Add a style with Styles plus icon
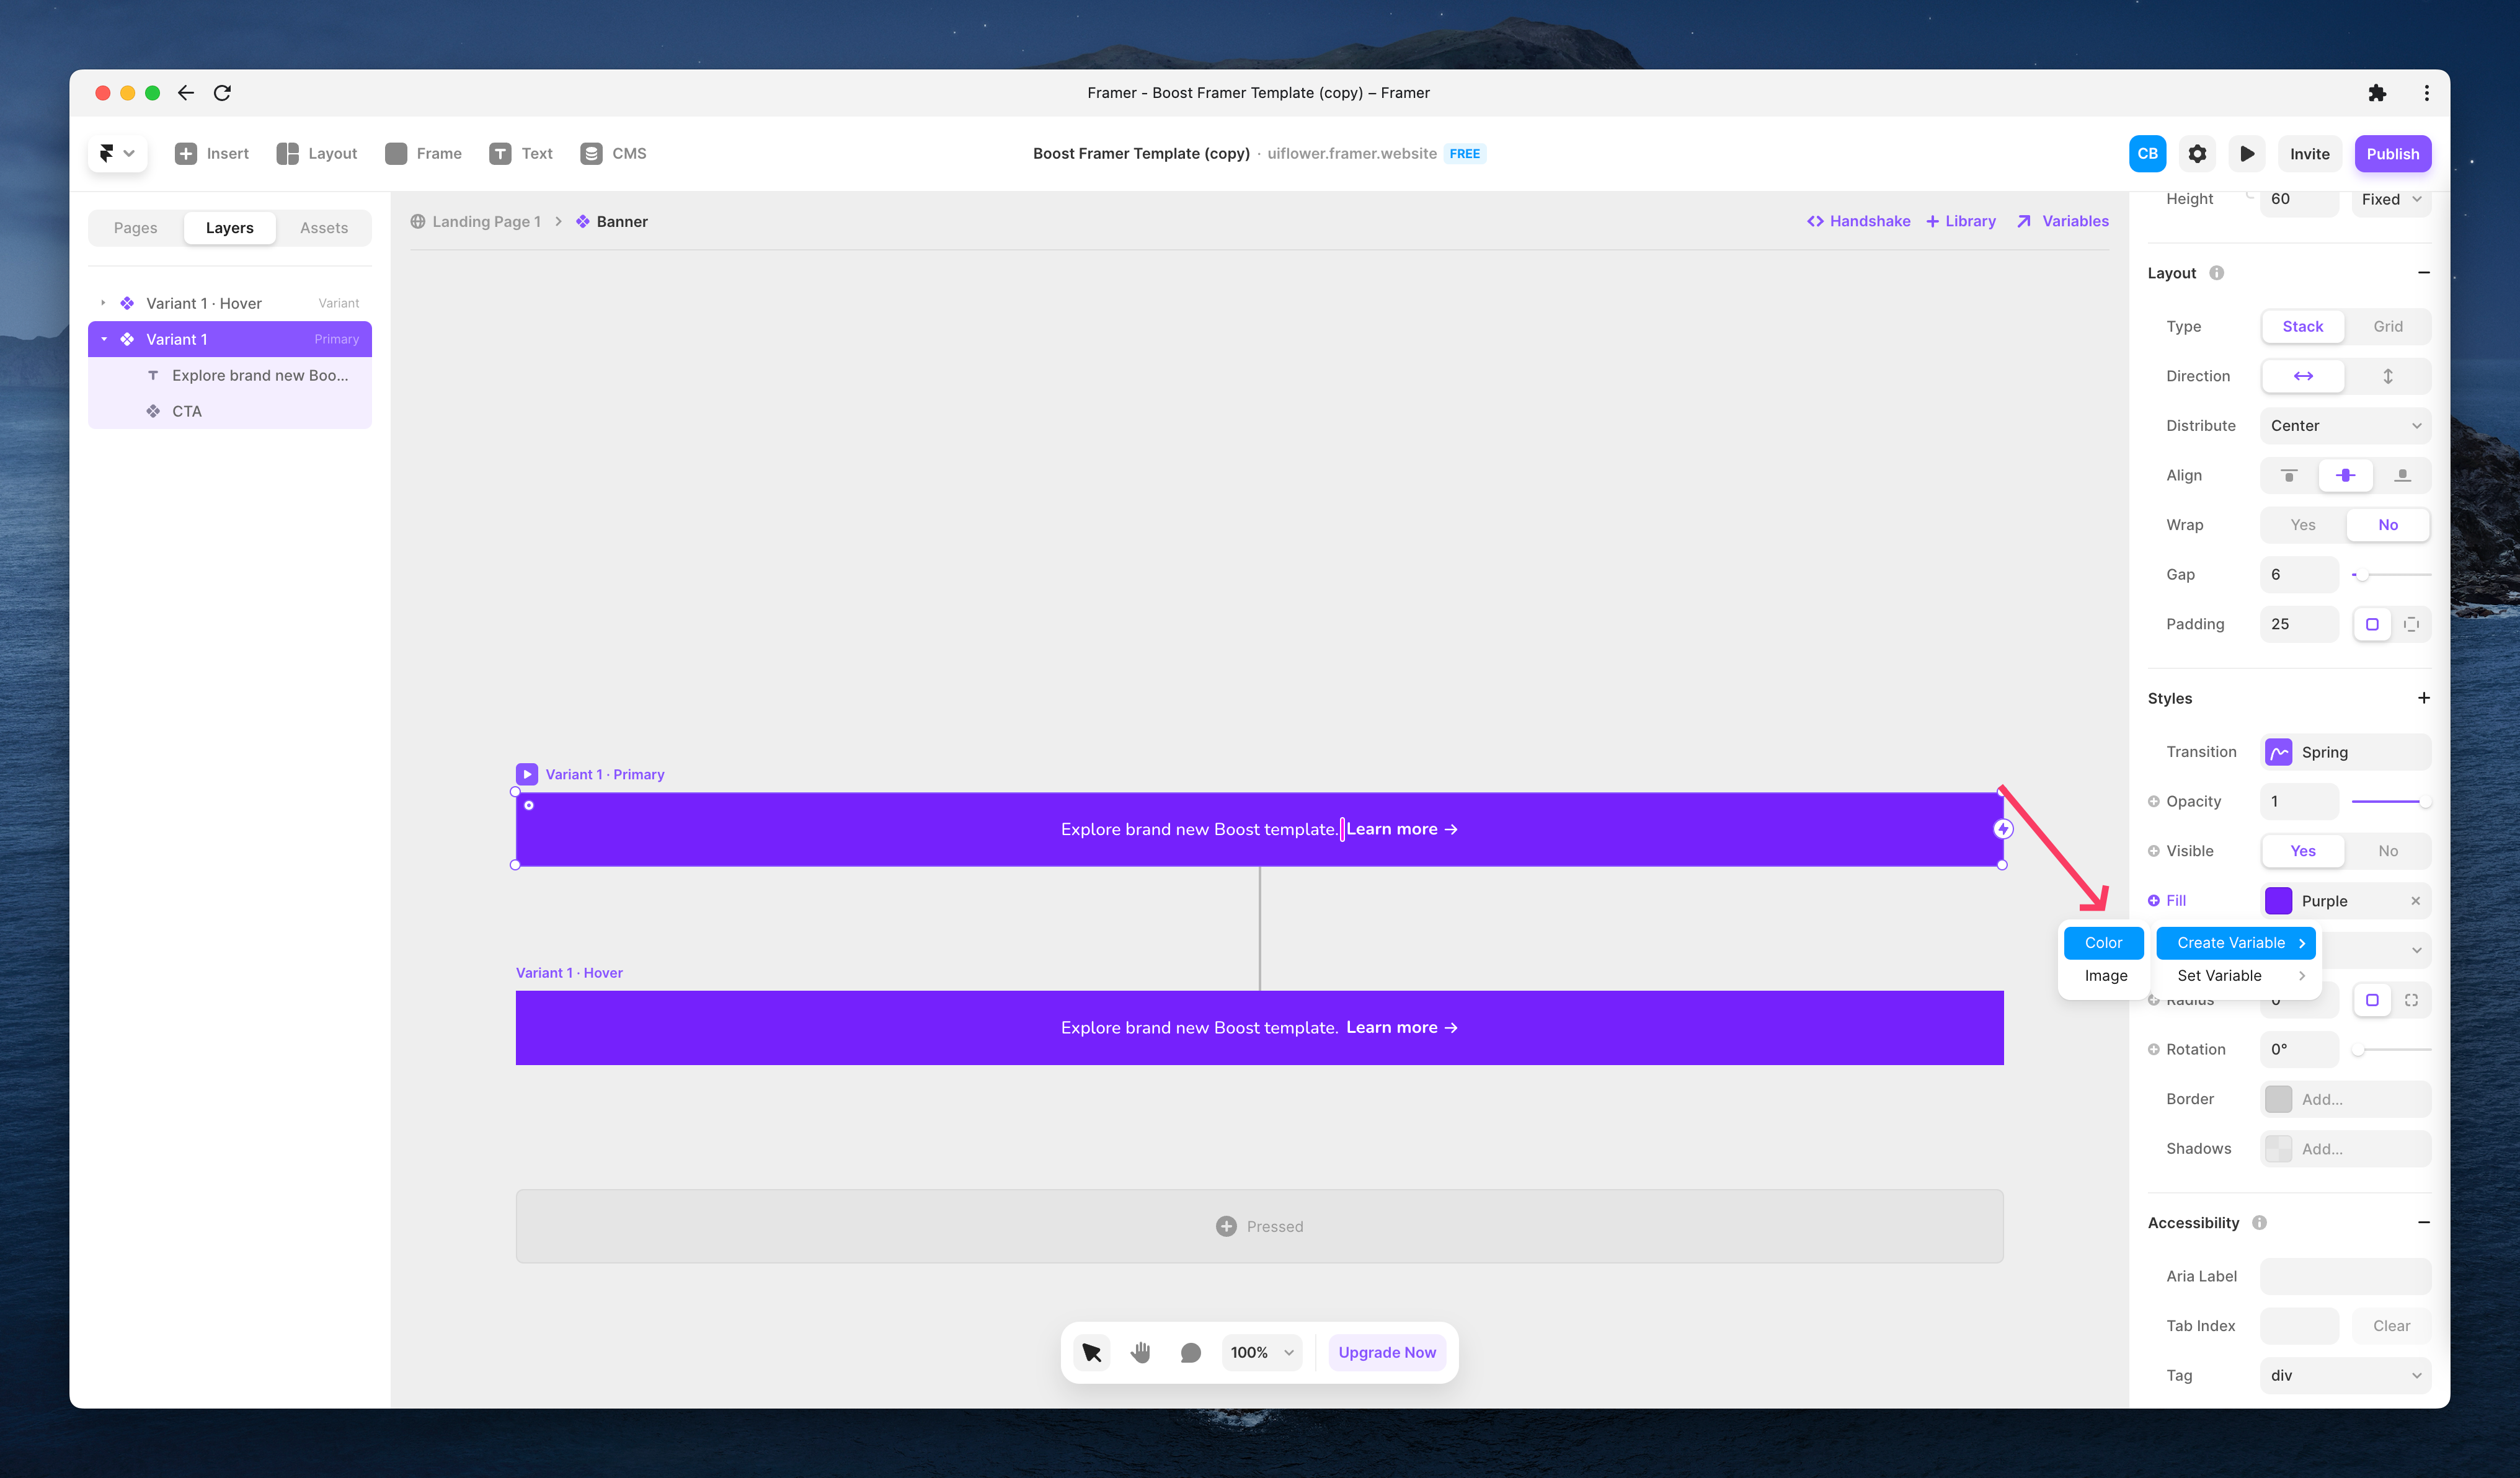 click(2423, 698)
